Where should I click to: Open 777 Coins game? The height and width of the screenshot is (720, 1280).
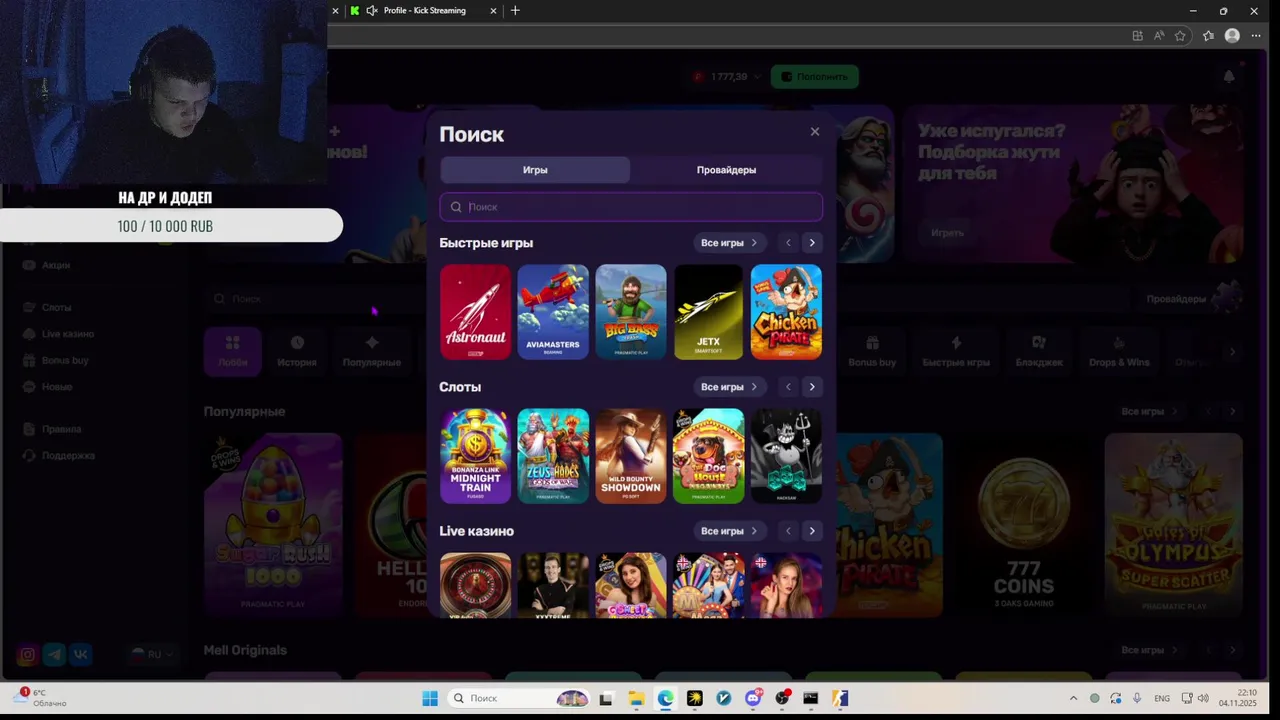tap(1023, 525)
